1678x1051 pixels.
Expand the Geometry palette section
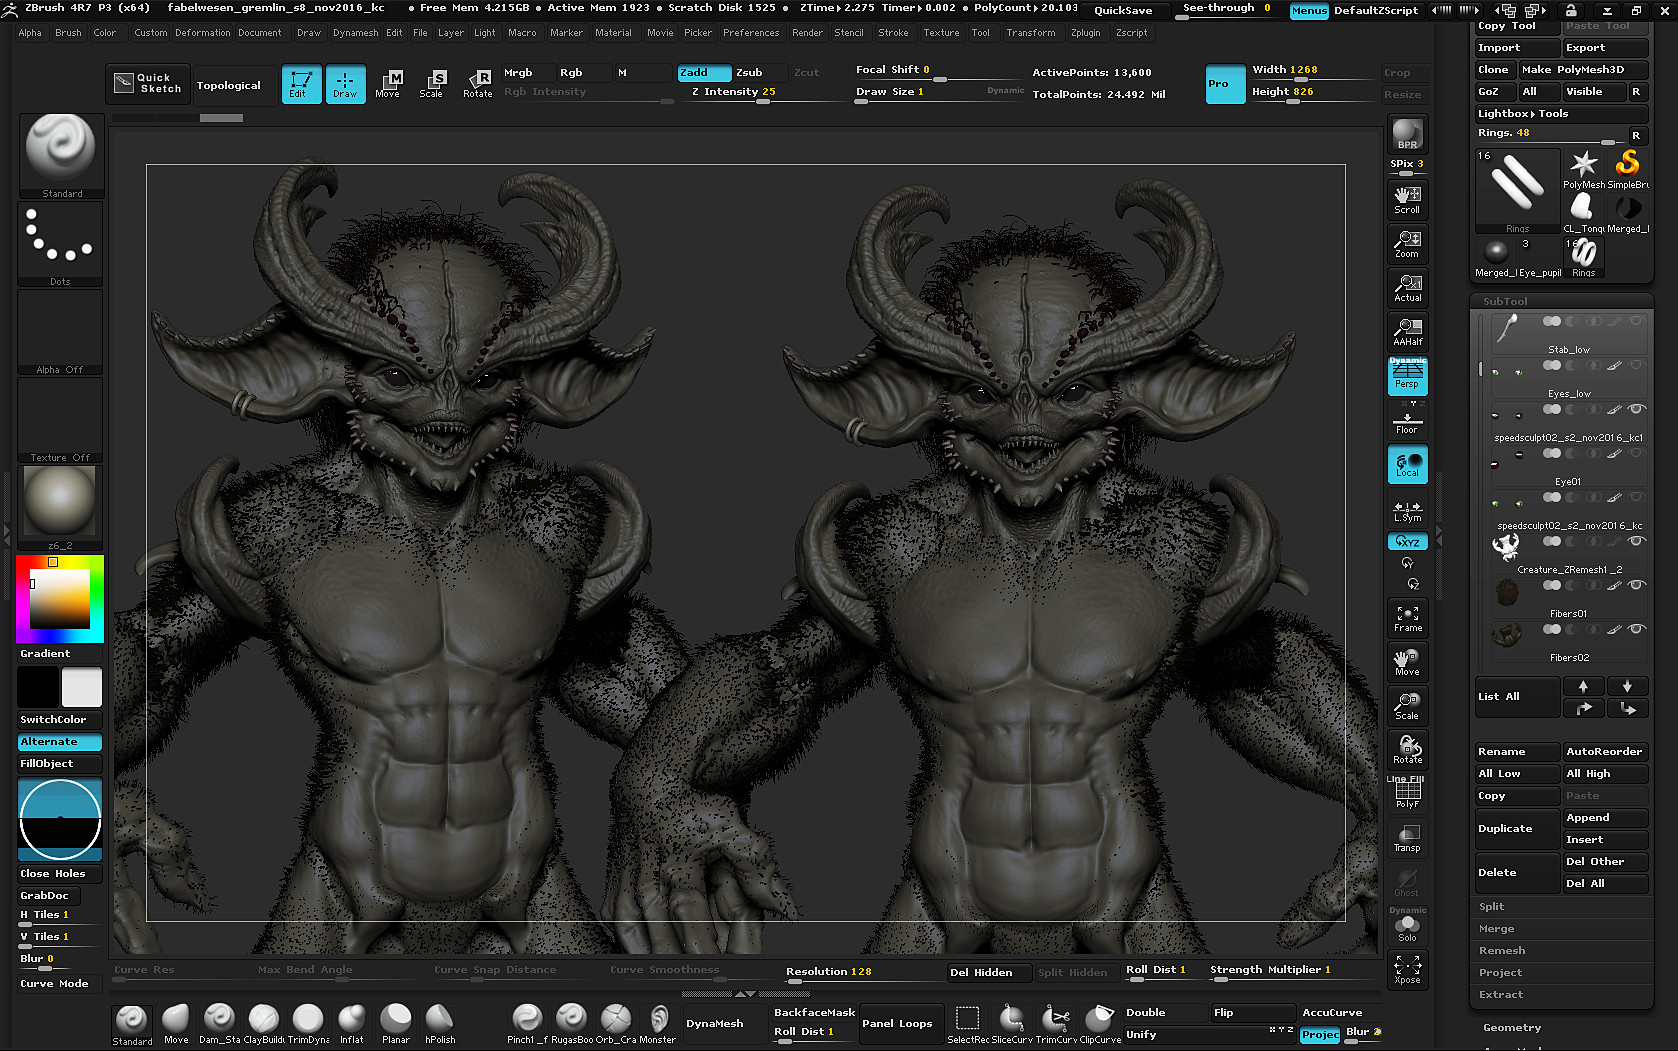click(x=1512, y=1027)
